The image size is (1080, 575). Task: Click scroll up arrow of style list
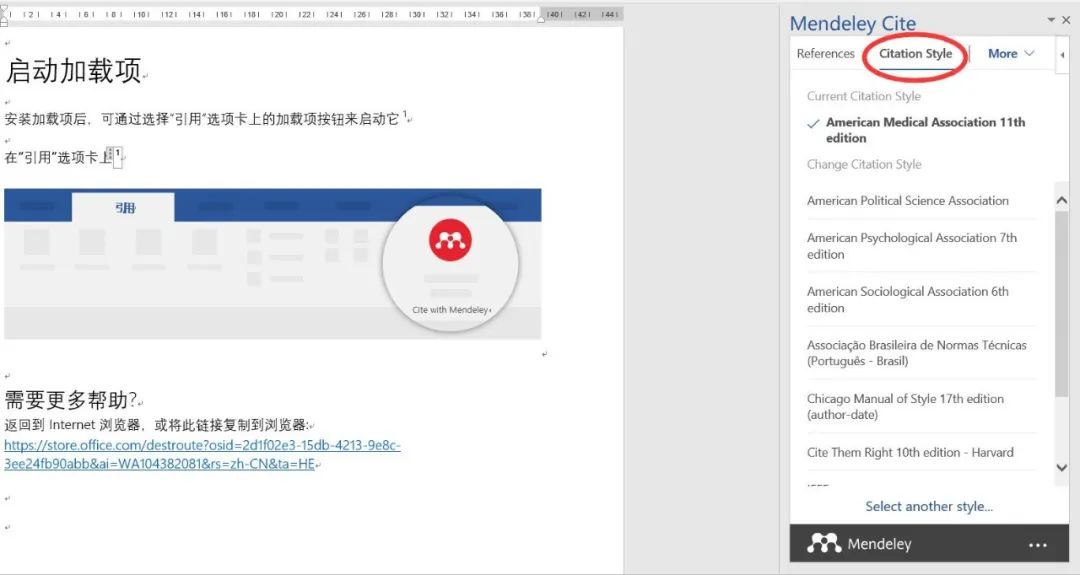[1061, 200]
